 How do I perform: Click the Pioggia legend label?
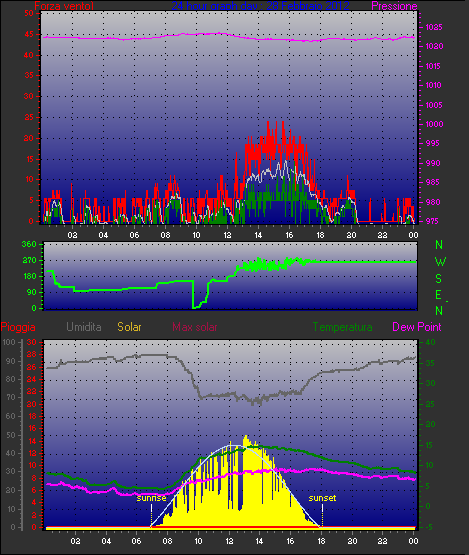click(x=18, y=327)
